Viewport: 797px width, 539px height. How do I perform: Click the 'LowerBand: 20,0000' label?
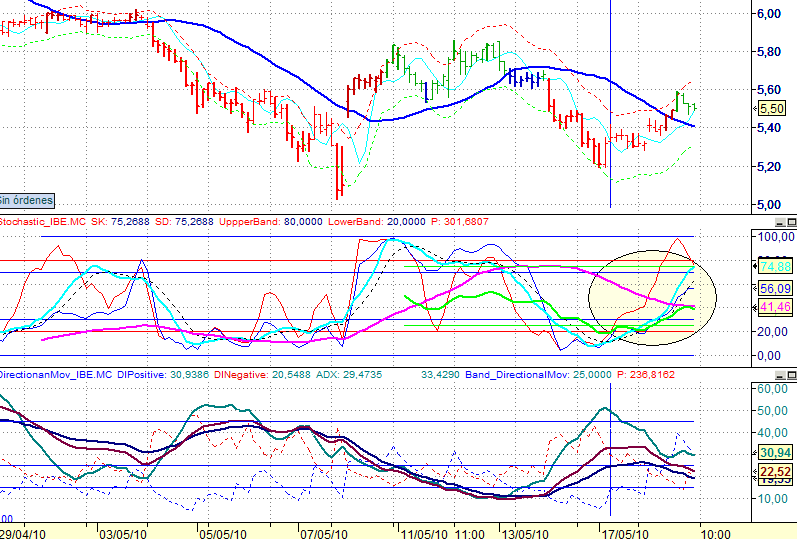point(377,222)
